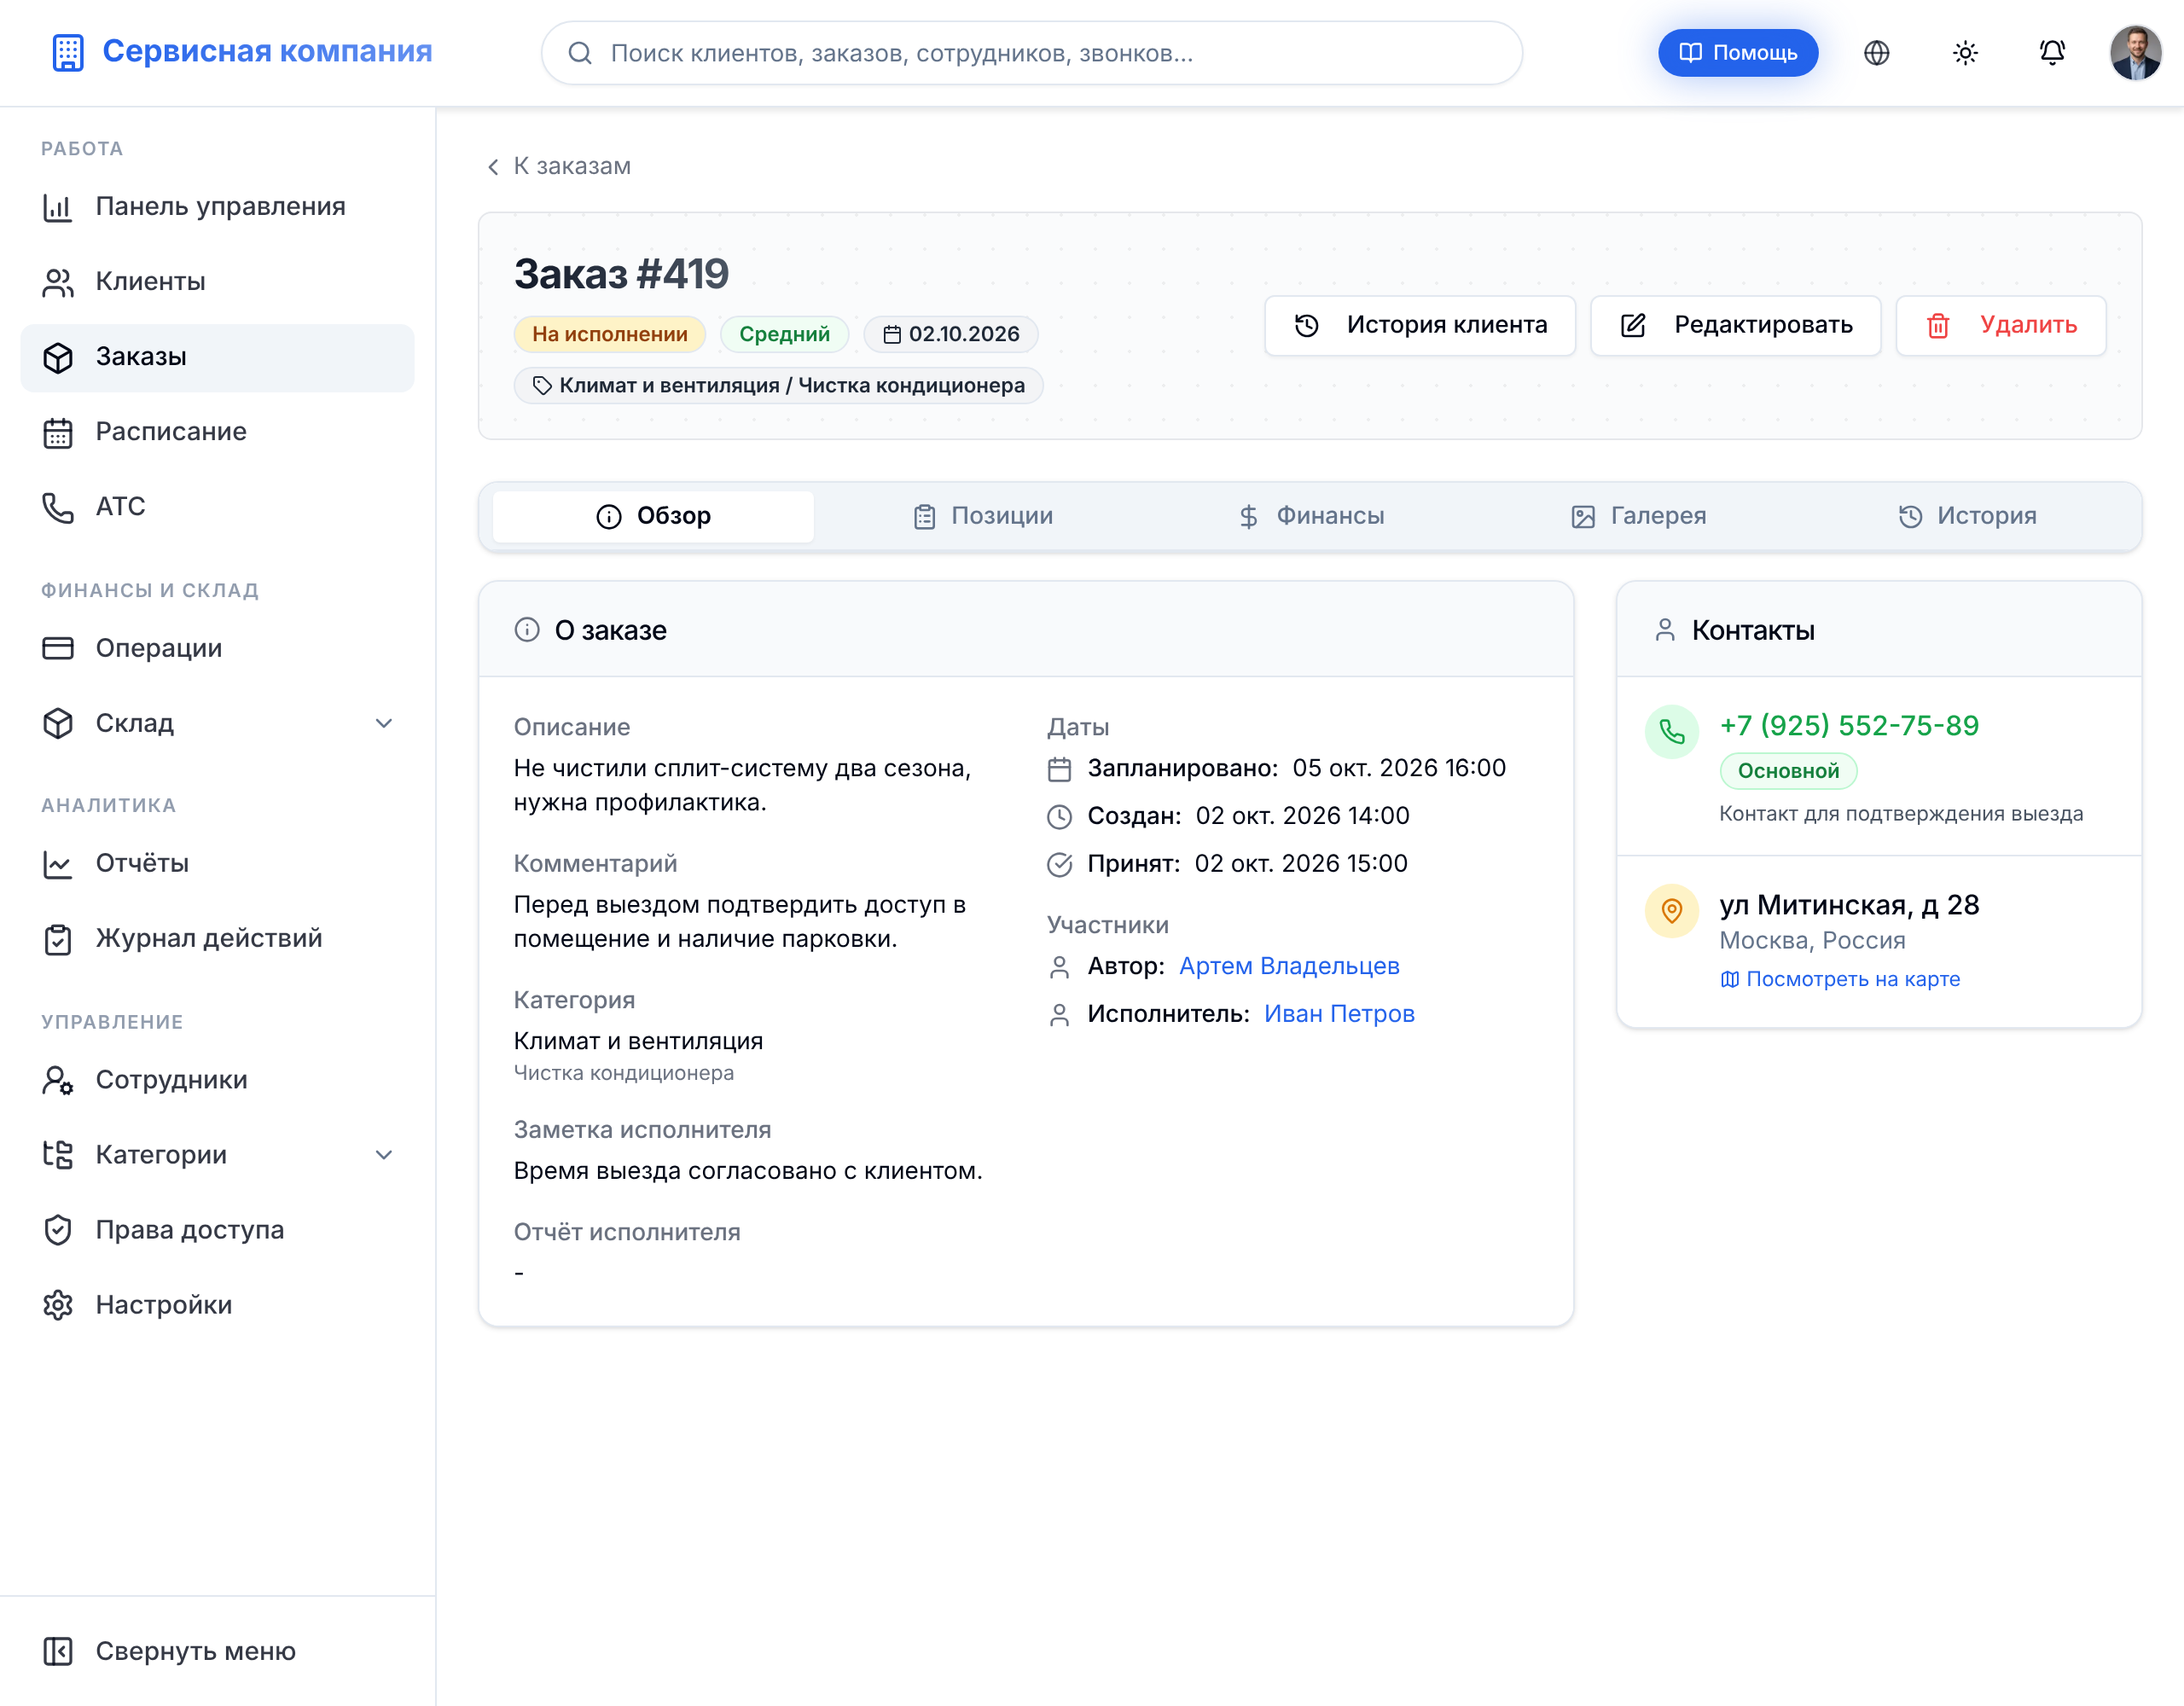
Task: Click the company building logo icon
Action: tap(68, 53)
